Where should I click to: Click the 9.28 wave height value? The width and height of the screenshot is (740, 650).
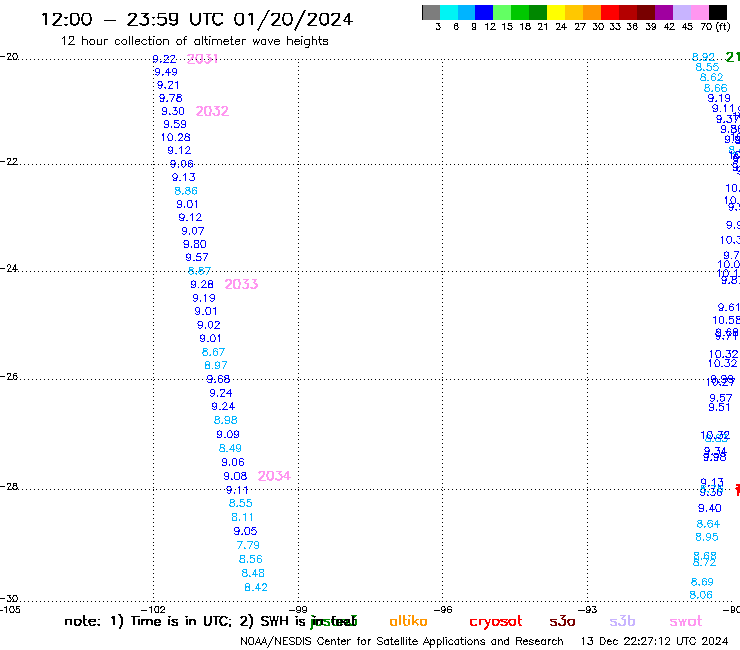[x=202, y=285]
